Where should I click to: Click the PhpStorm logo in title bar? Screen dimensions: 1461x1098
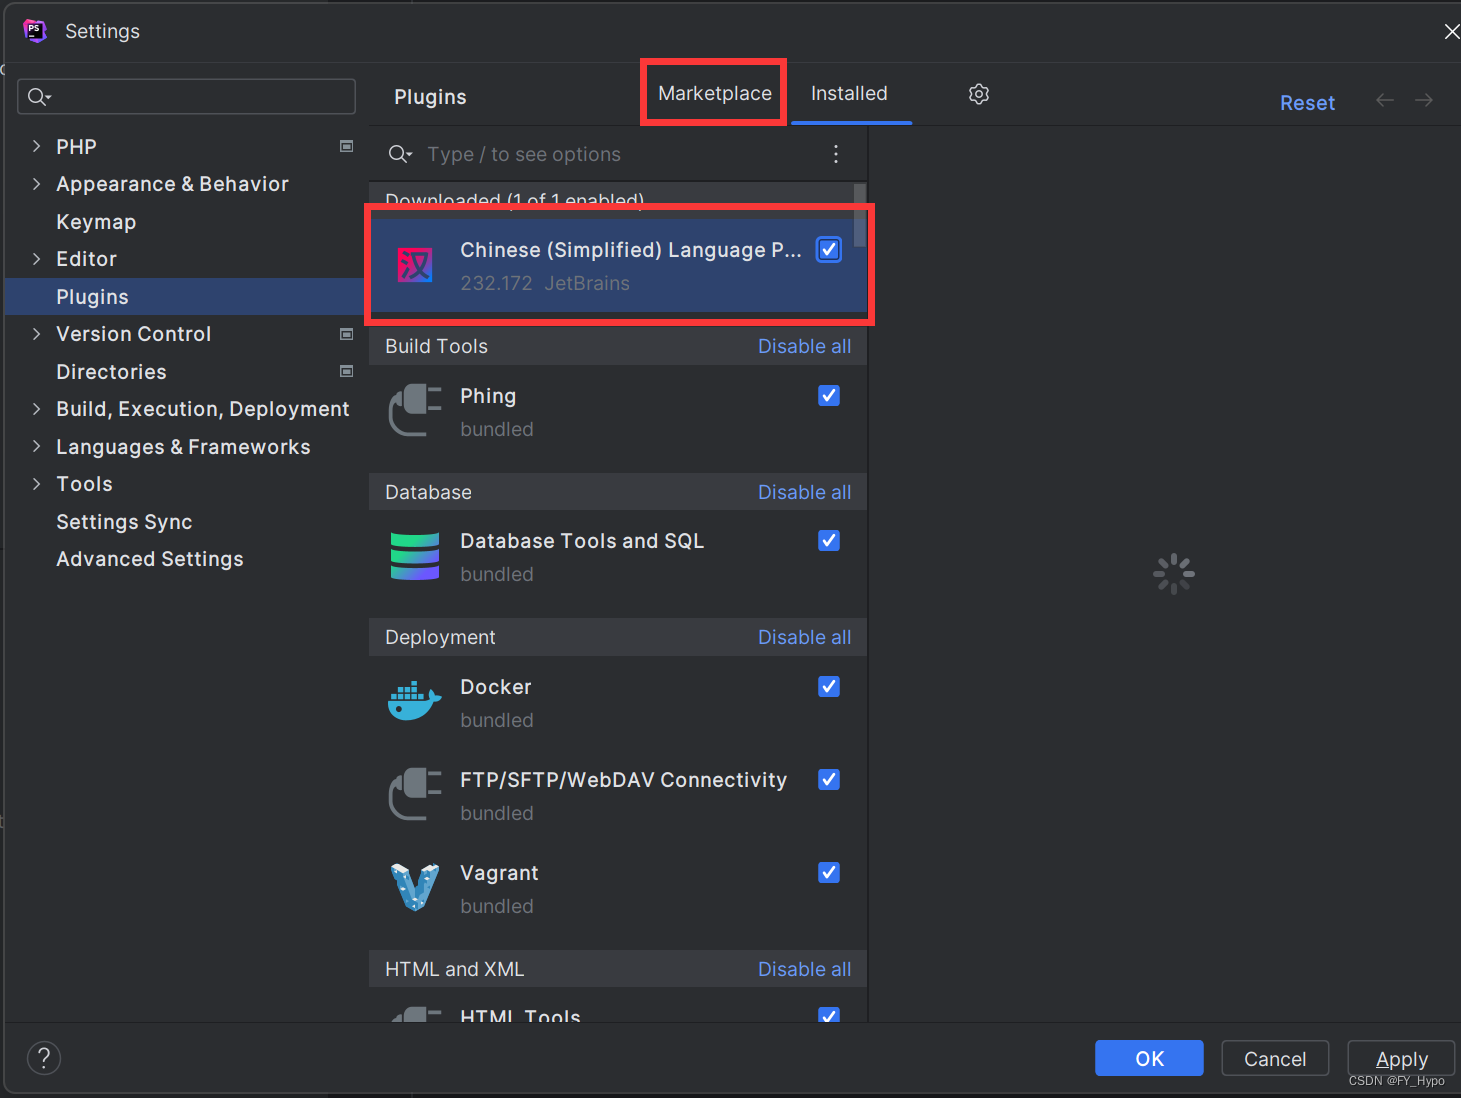coord(35,31)
